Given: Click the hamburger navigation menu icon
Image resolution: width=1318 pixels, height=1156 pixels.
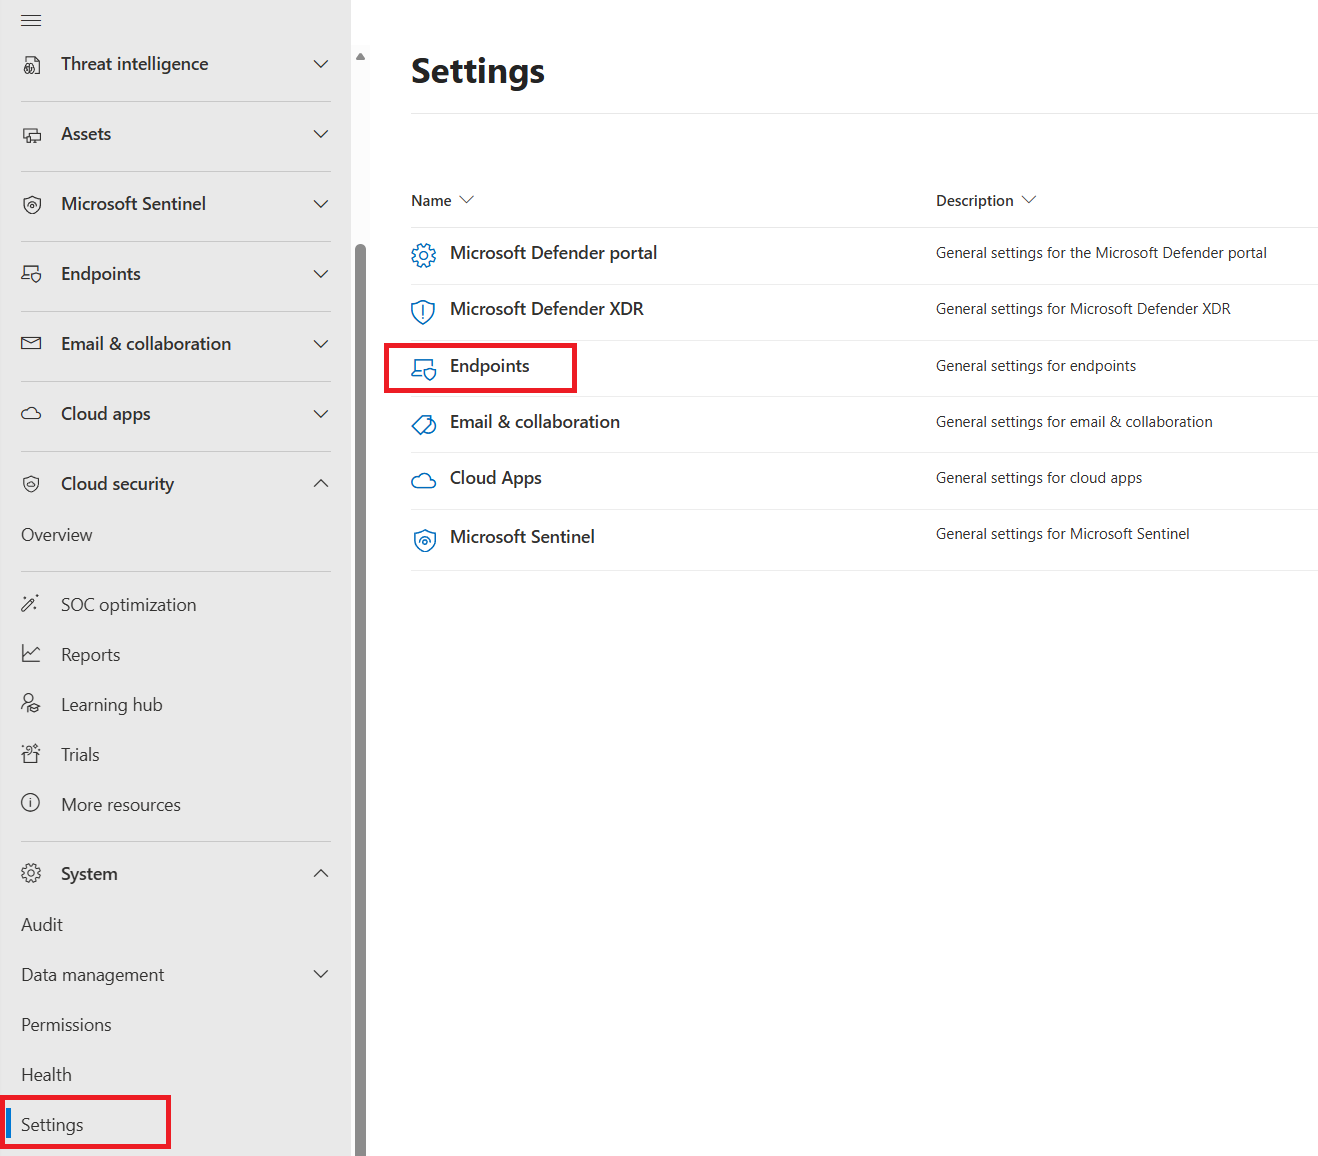Looking at the screenshot, I should point(31,20).
